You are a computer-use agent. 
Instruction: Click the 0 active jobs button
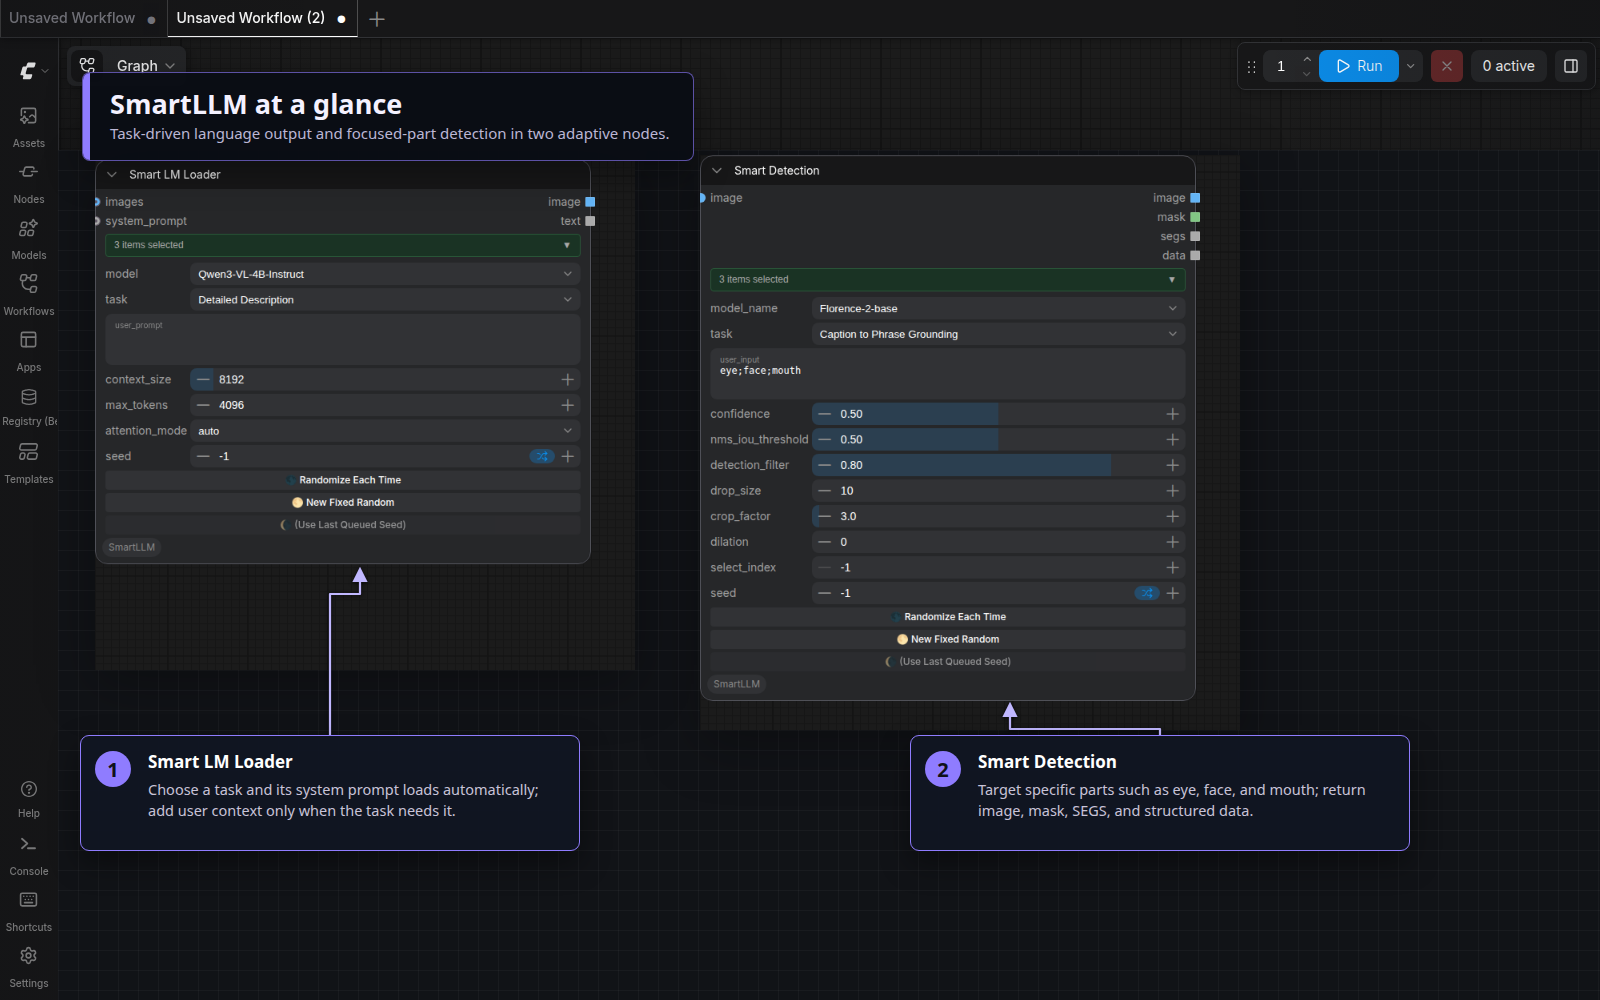pos(1508,66)
